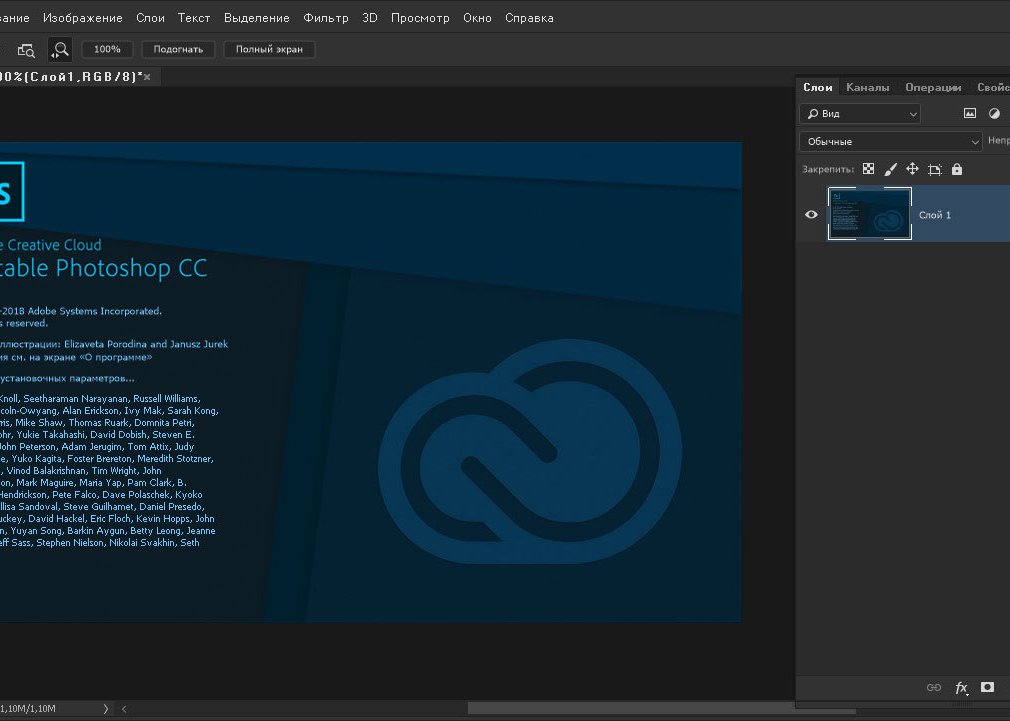This screenshot has height=721, width=1010.
Task: Switch to the Каналы tab
Action: (867, 87)
